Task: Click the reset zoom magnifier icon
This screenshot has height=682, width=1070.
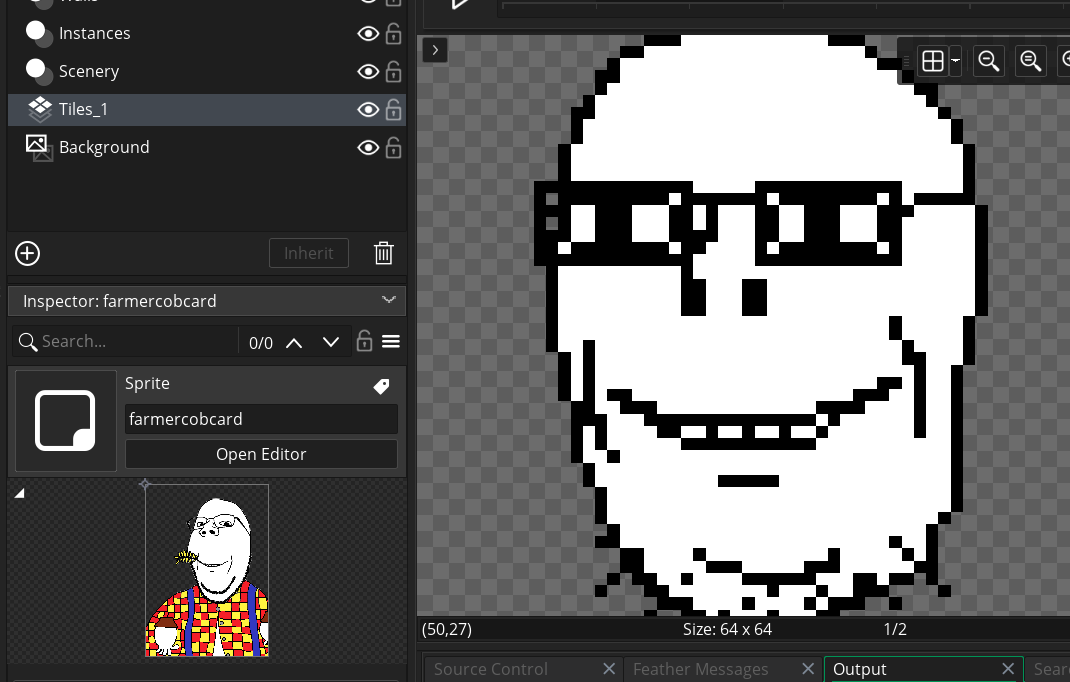Action: pos(1030,62)
